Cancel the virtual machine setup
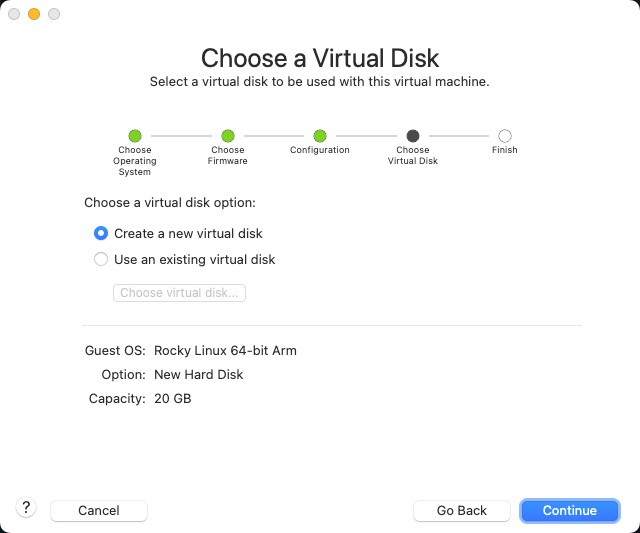This screenshot has height=533, width=640. [x=99, y=510]
